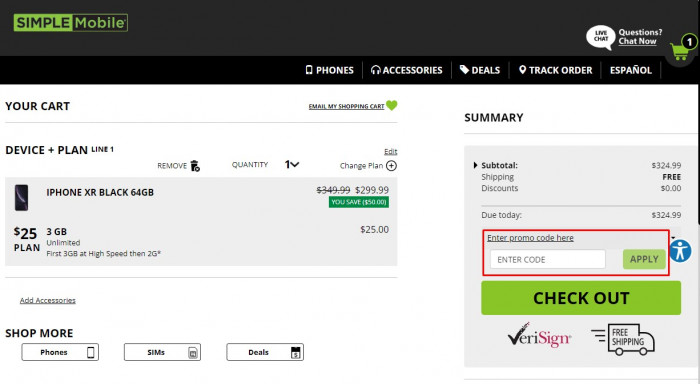Screen dimensions: 700x384
Task: Click the Check Out button
Action: (581, 298)
